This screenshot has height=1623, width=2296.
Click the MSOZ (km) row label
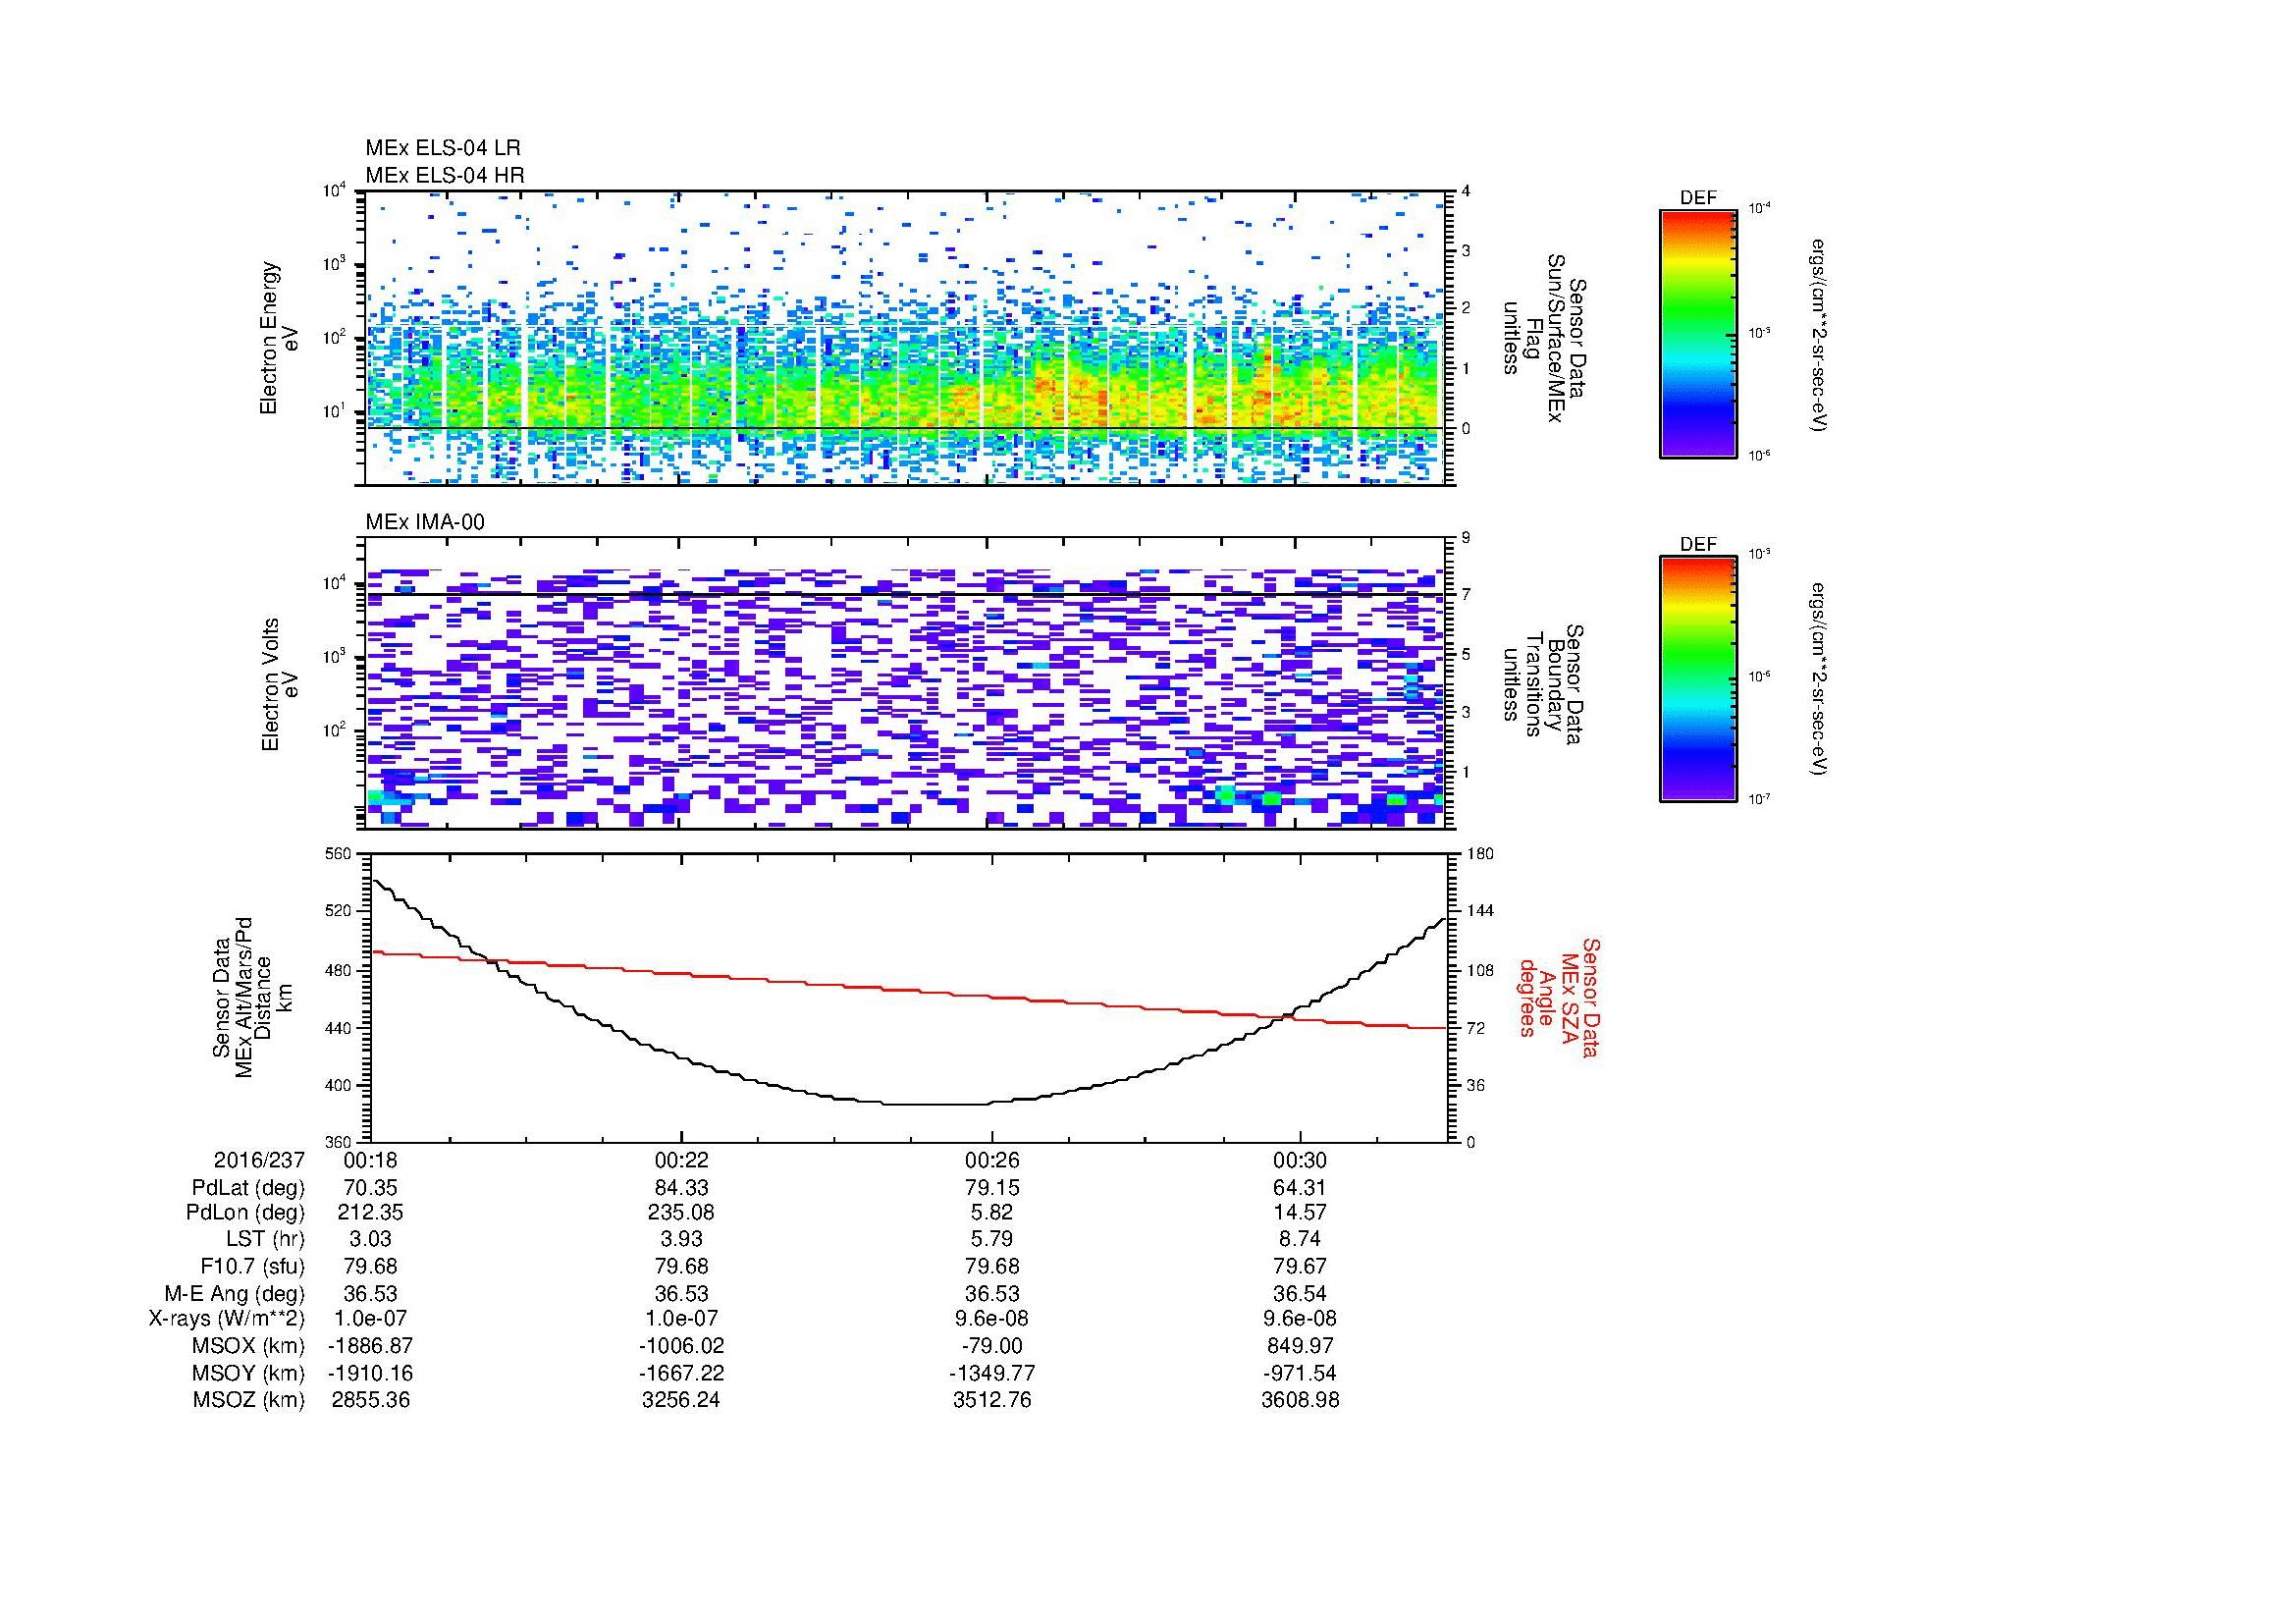[248, 1400]
